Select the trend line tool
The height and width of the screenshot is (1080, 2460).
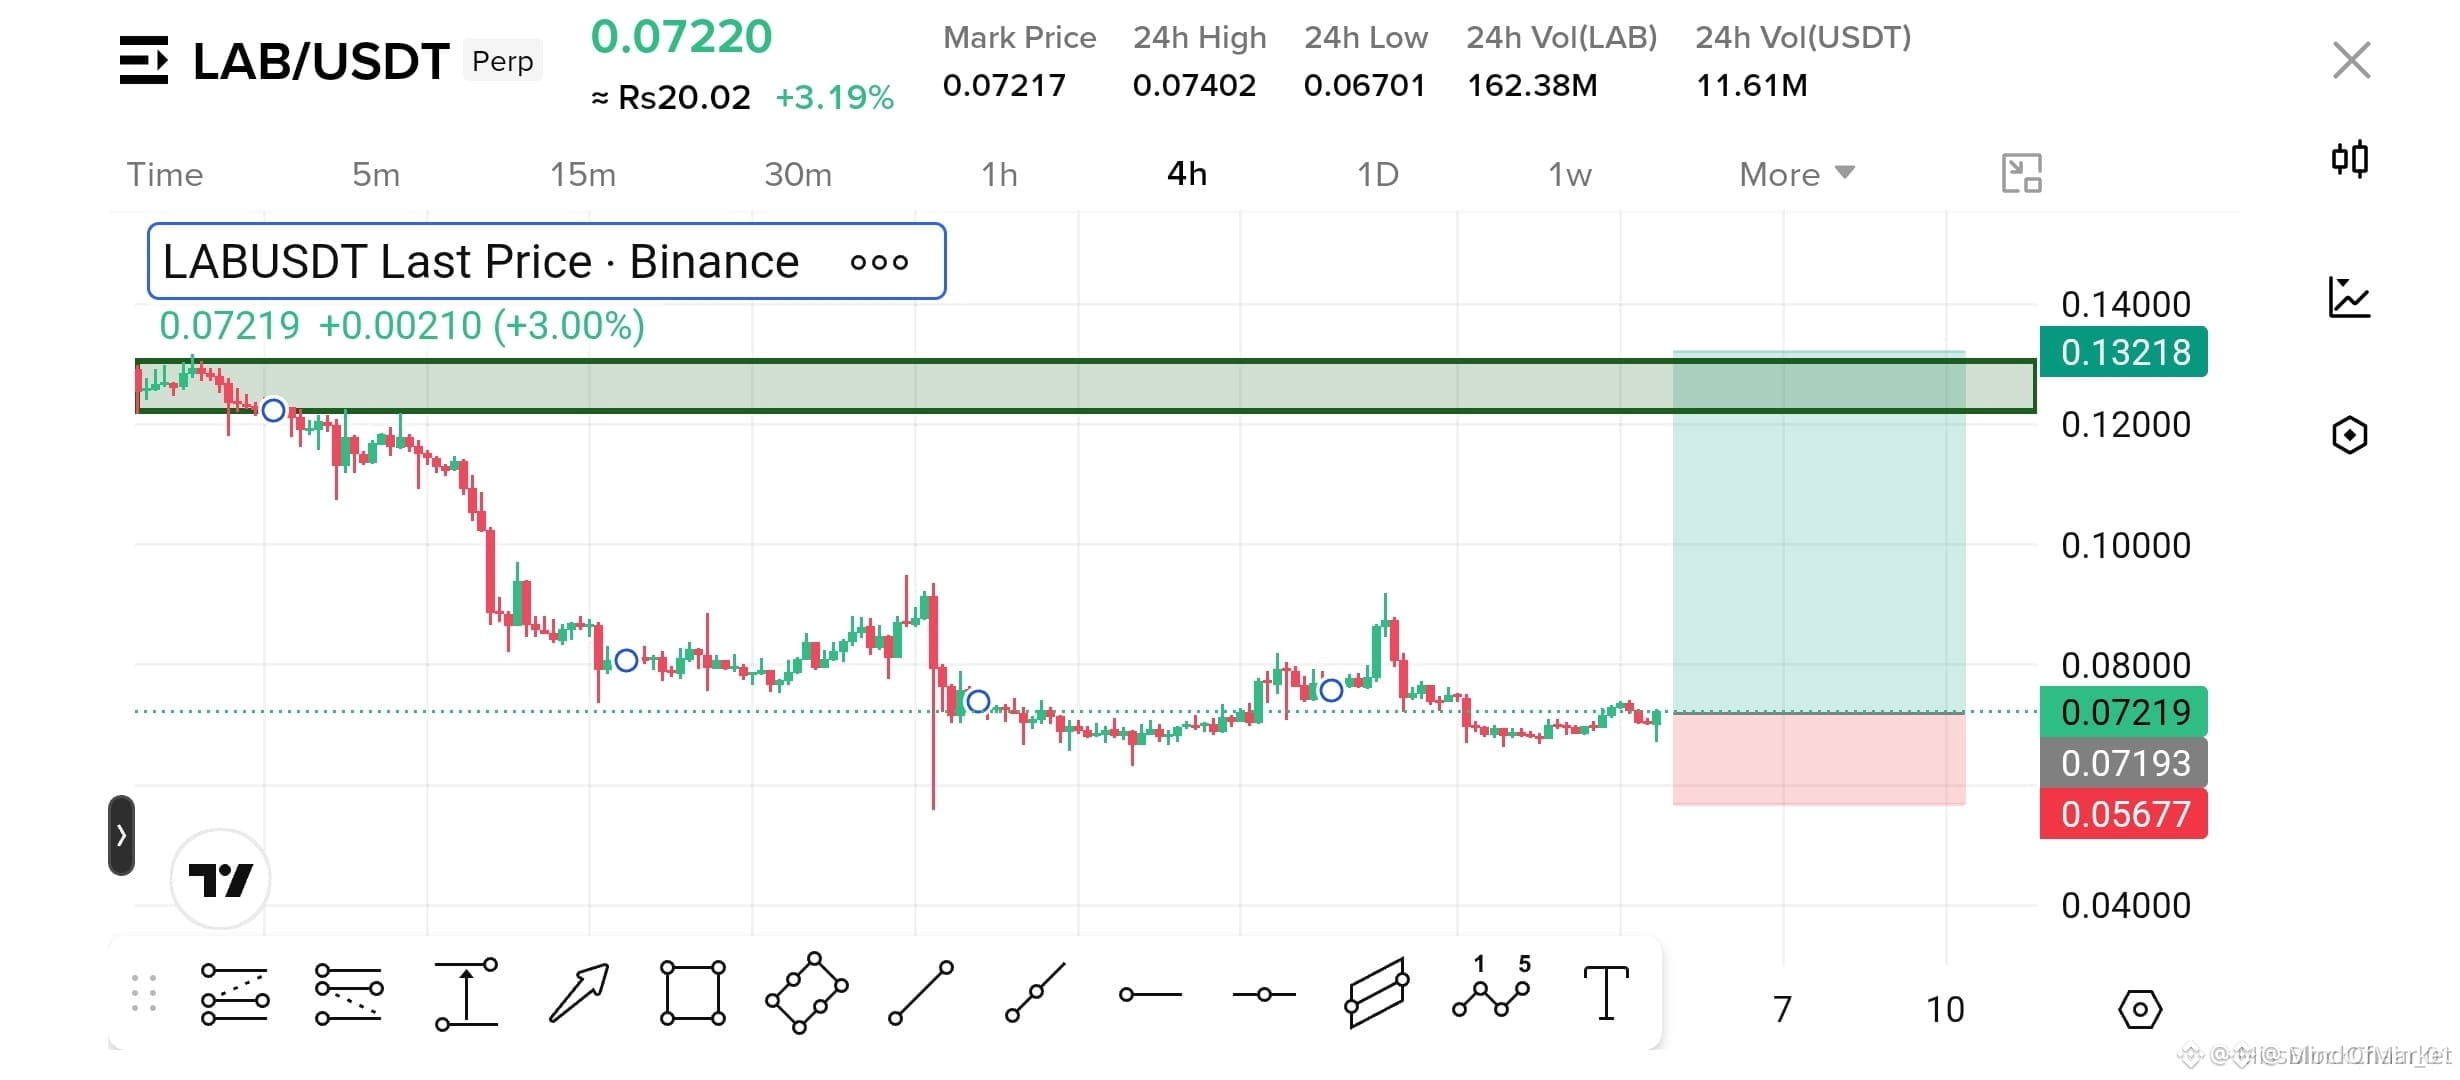click(921, 993)
